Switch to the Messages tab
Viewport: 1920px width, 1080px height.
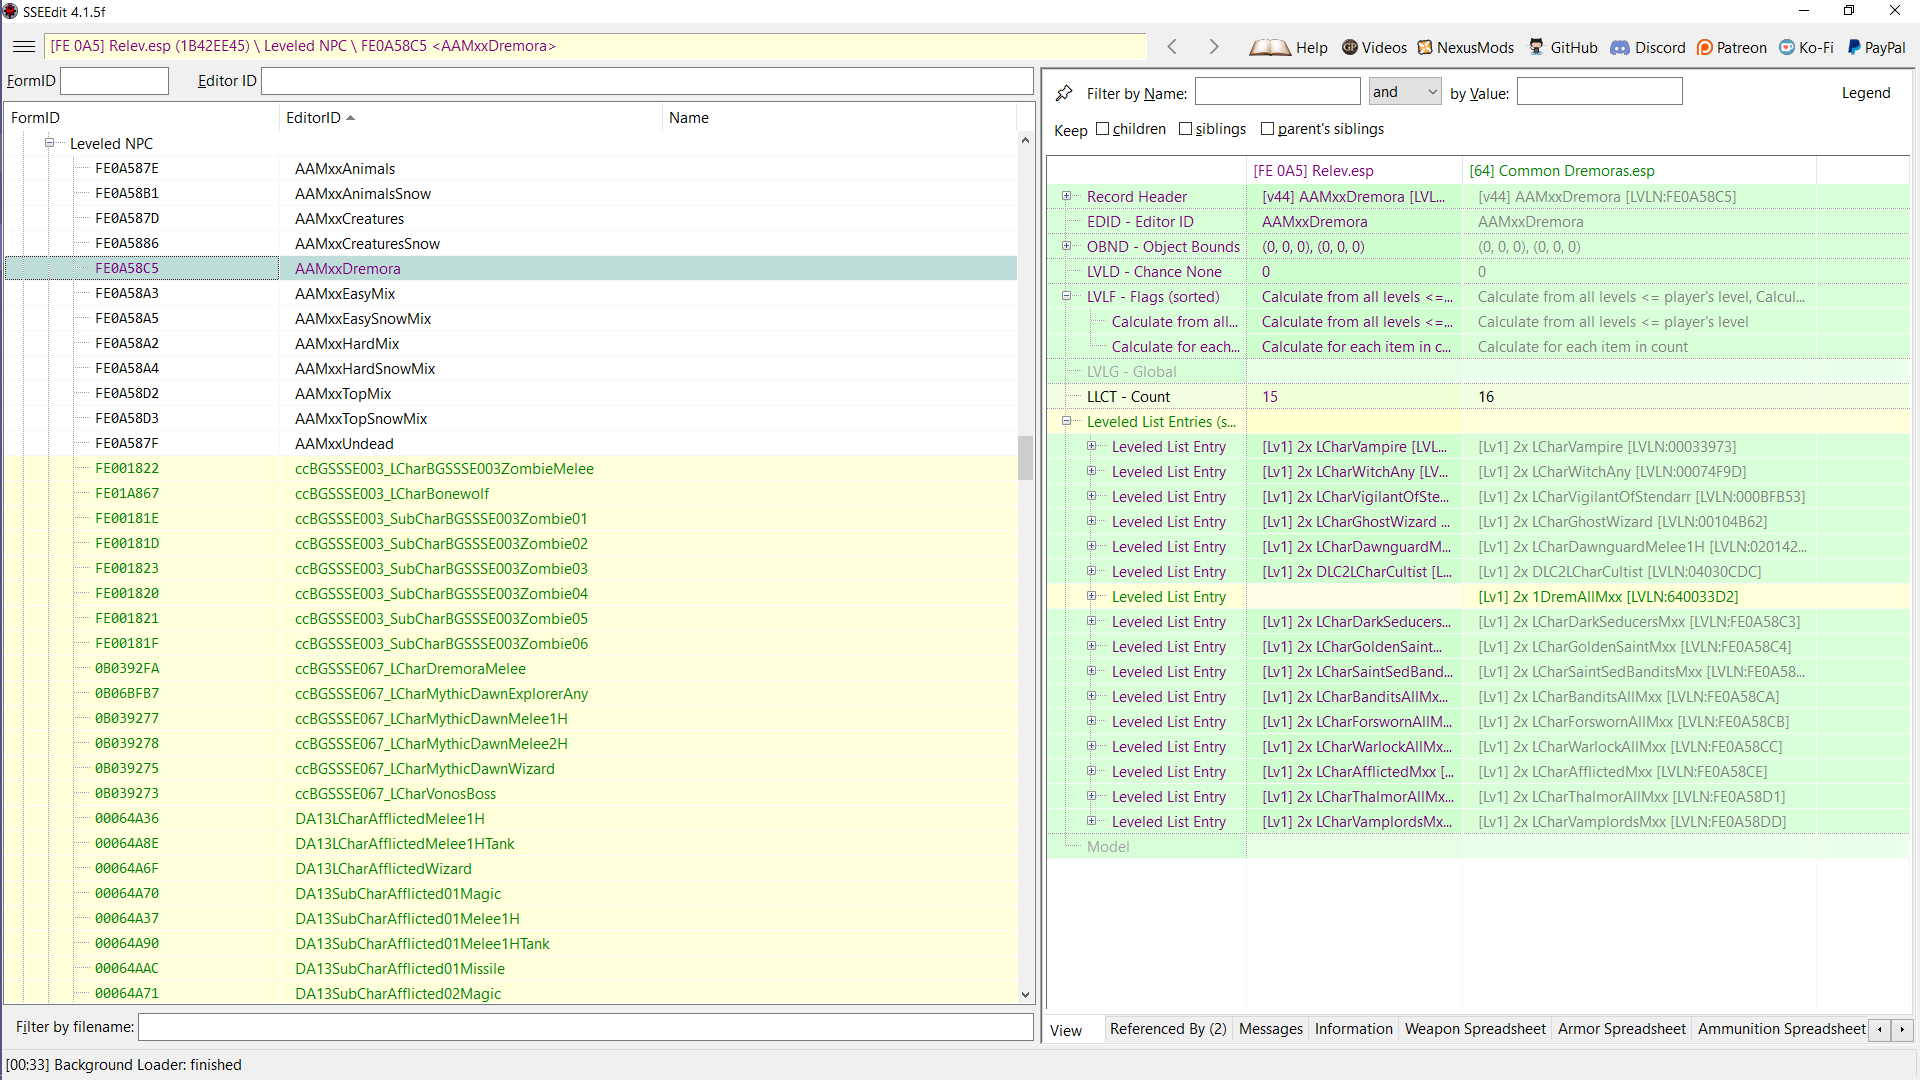pyautogui.click(x=1271, y=1029)
